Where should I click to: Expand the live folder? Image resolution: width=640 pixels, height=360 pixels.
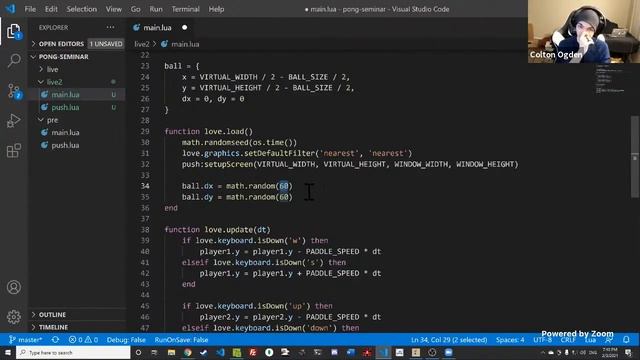coord(52,69)
